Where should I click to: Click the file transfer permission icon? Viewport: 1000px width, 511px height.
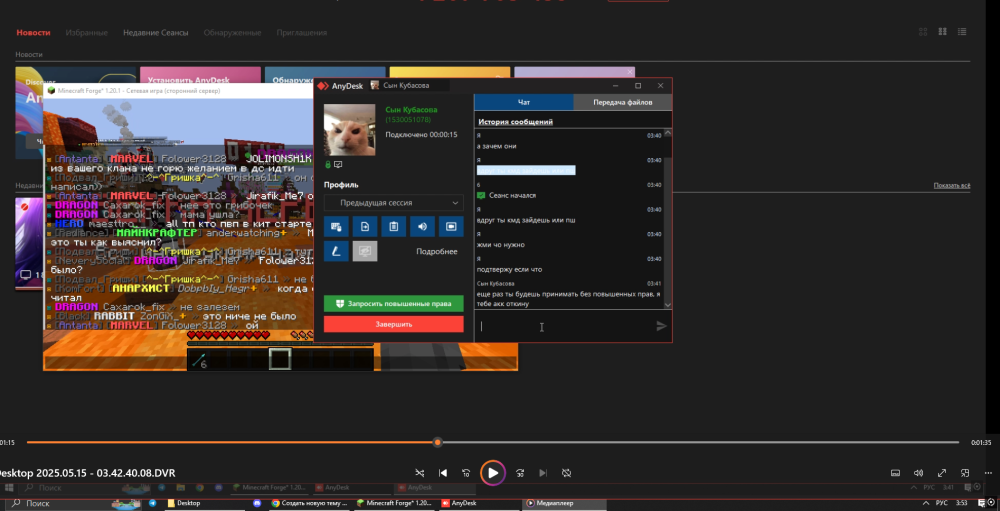click(365, 226)
